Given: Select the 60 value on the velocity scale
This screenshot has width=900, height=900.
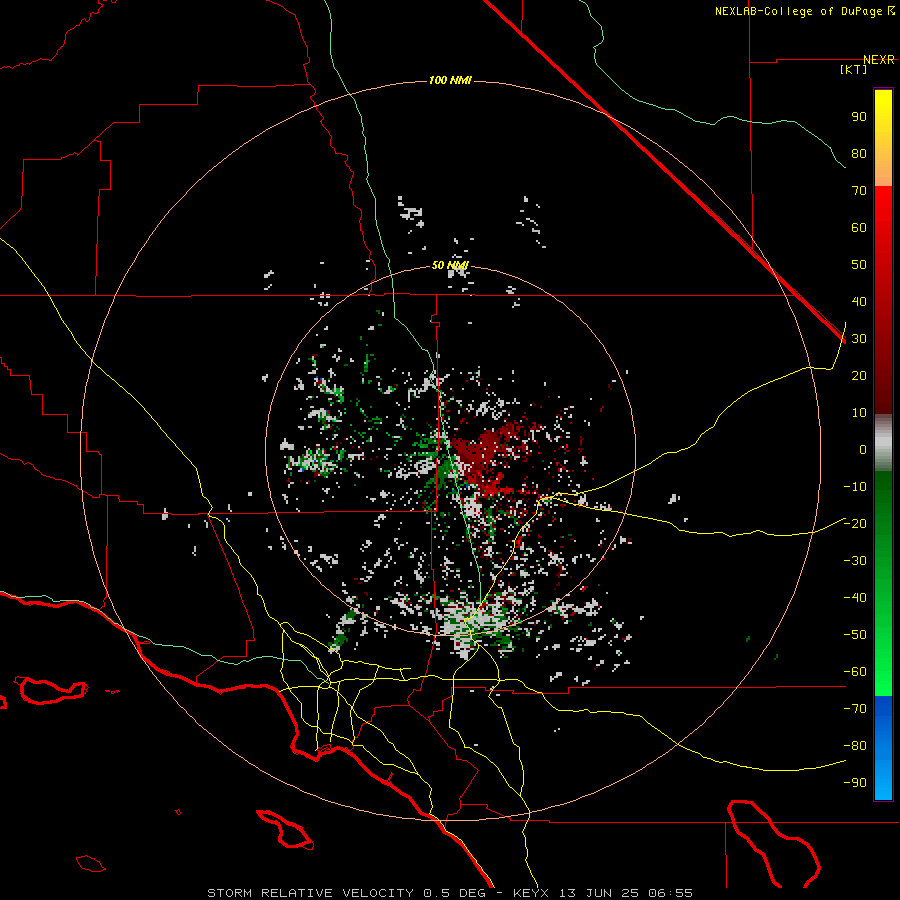Looking at the screenshot, I should 859,227.
